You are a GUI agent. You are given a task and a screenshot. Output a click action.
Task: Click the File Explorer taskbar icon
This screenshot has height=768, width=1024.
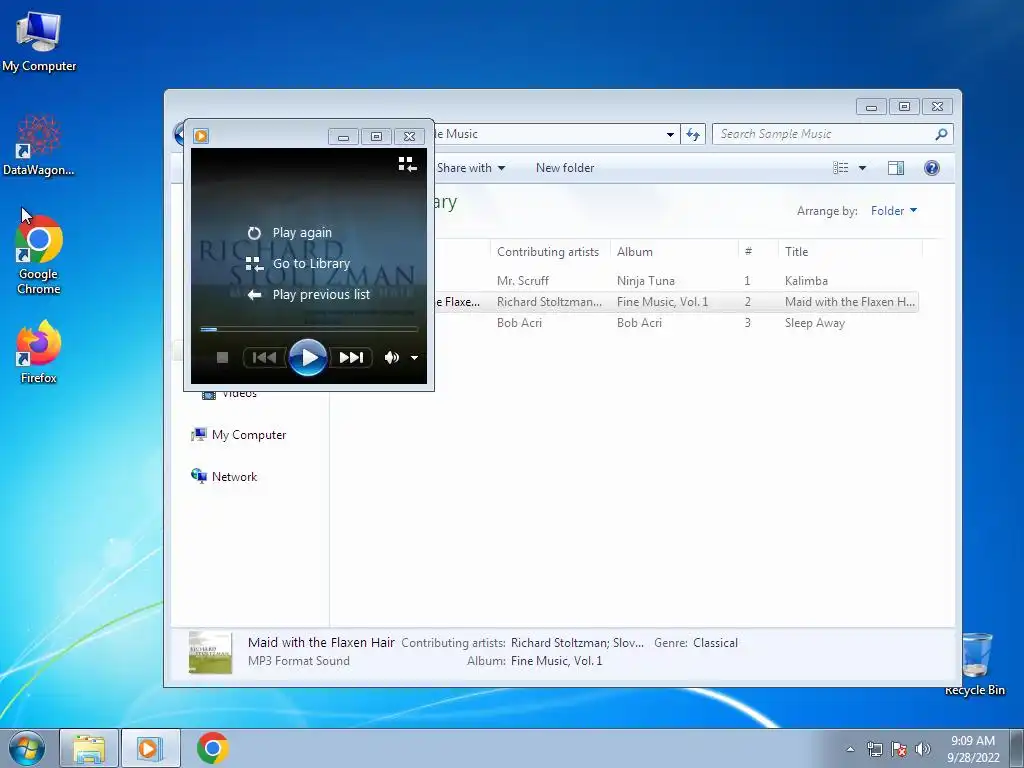(89, 748)
